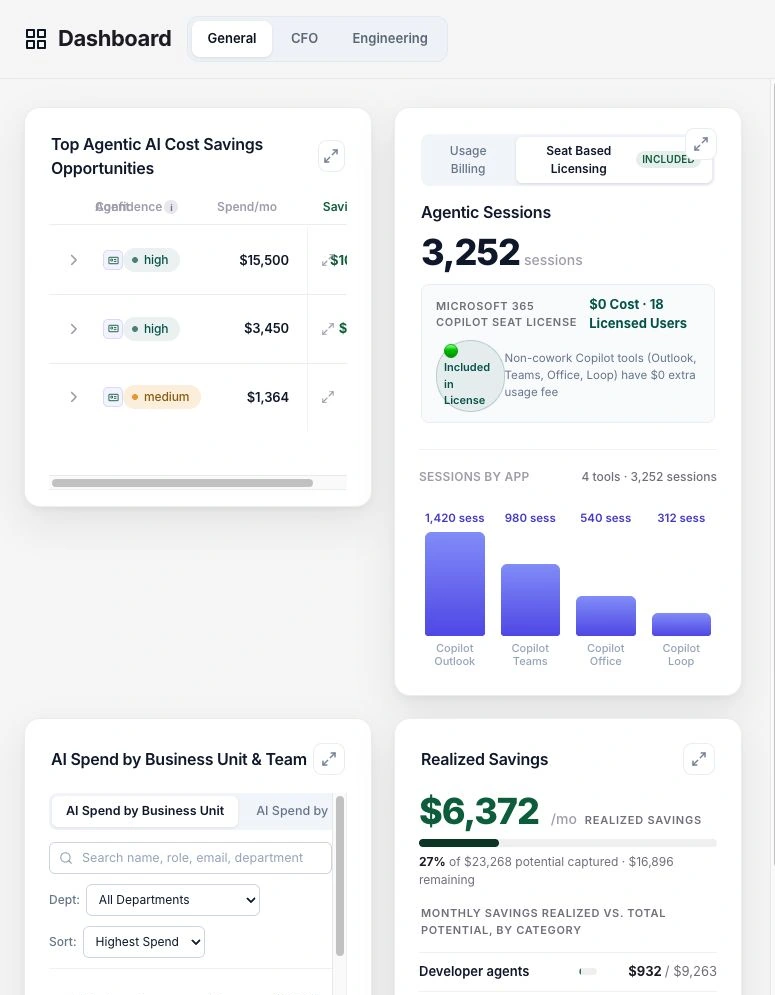This screenshot has width=775, height=995.
Task: Click the 312 sess label
Action: click(681, 518)
